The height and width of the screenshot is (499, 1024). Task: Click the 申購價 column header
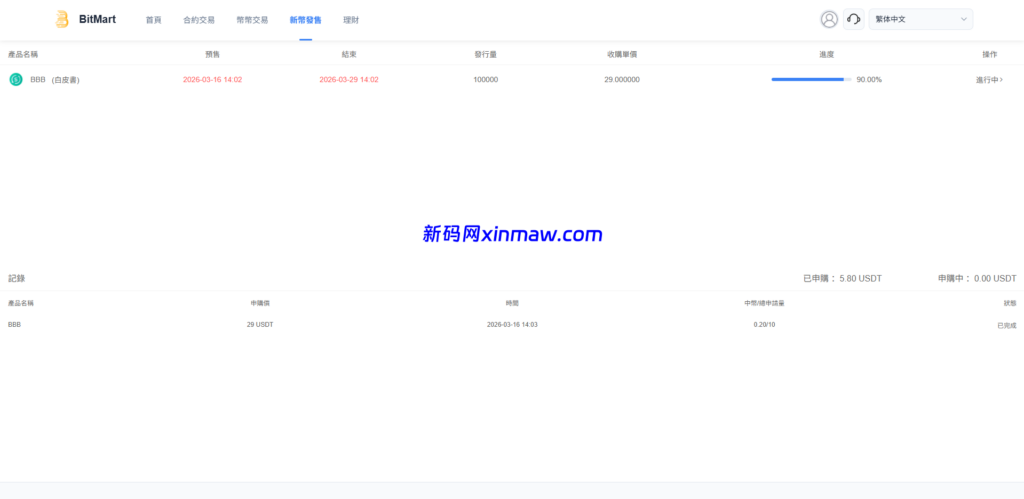click(260, 303)
